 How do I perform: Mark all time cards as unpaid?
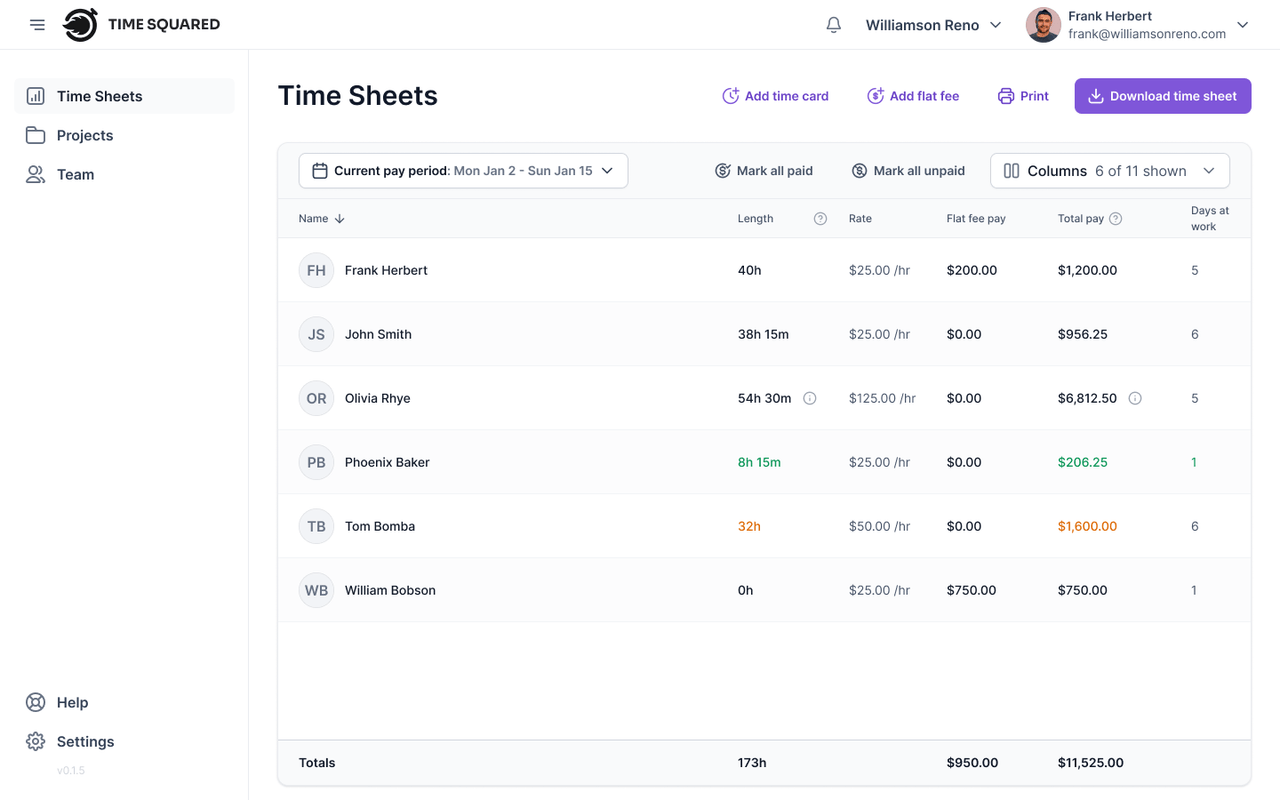908,171
